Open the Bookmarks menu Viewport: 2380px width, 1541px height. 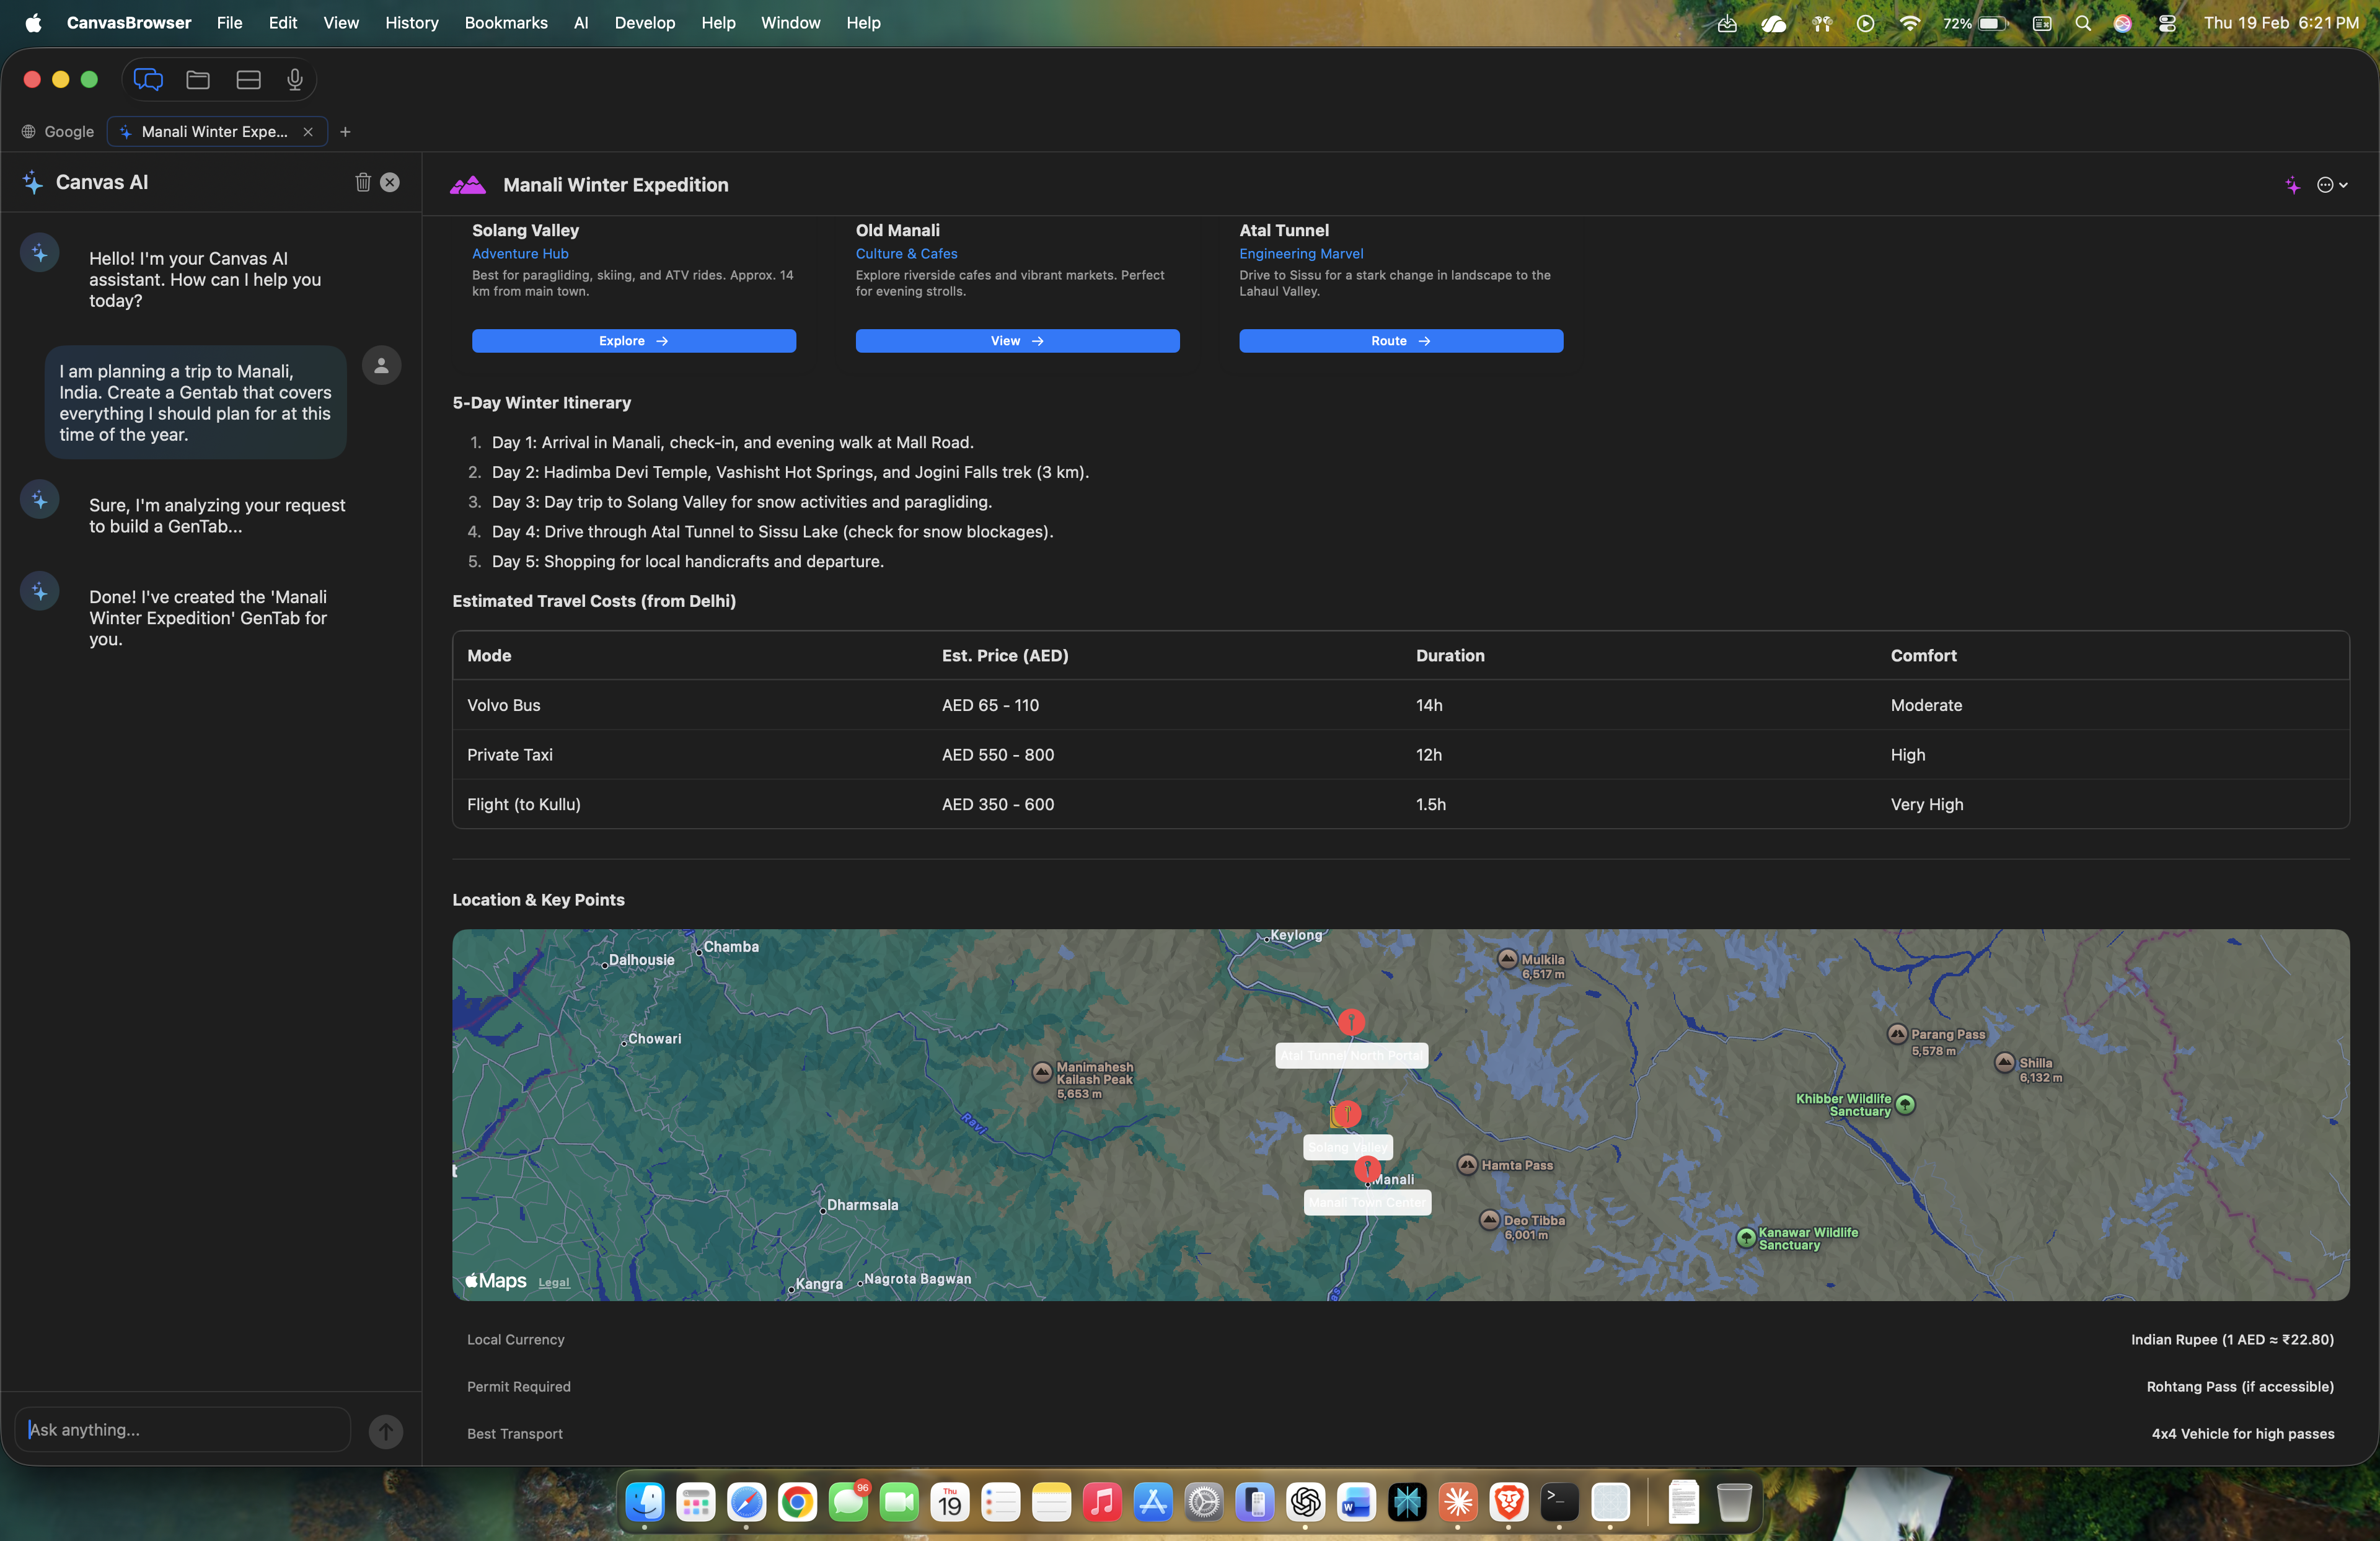pos(505,22)
